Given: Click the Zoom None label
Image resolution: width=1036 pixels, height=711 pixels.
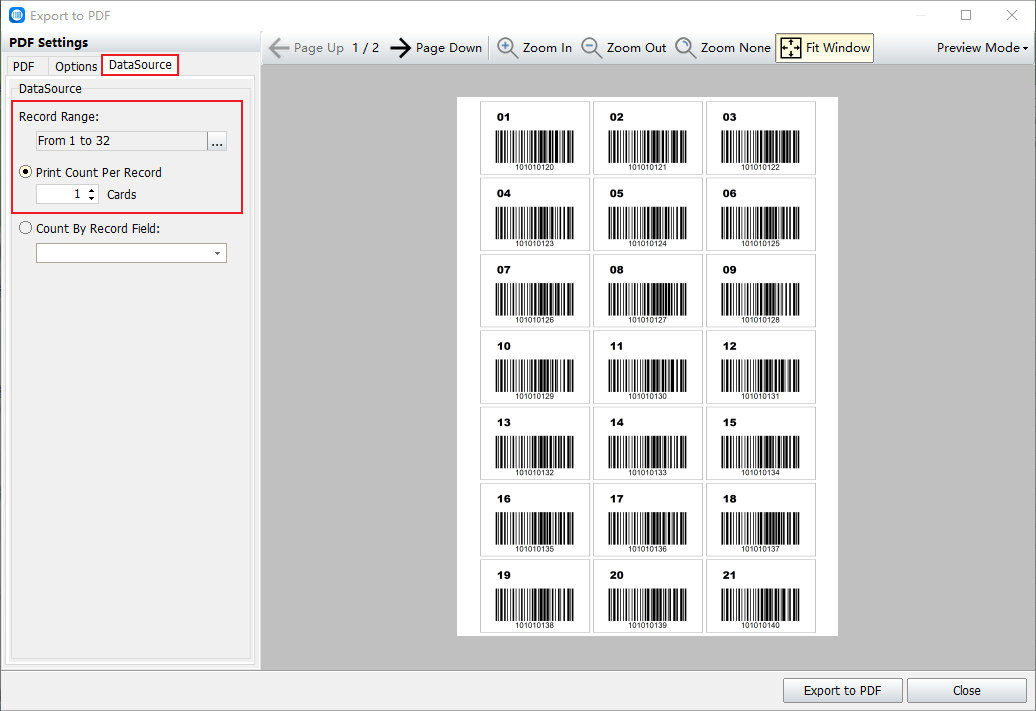Looking at the screenshot, I should tap(735, 48).
